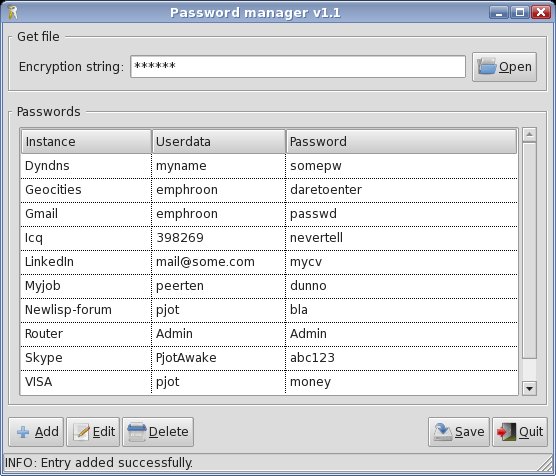Select the Gmail row
Viewport: 556px width, 476px height.
tap(269, 214)
